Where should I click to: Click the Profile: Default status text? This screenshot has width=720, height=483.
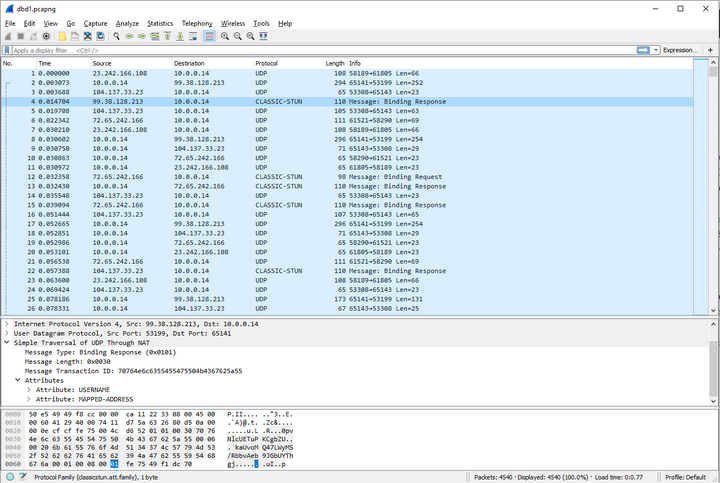click(x=686, y=477)
